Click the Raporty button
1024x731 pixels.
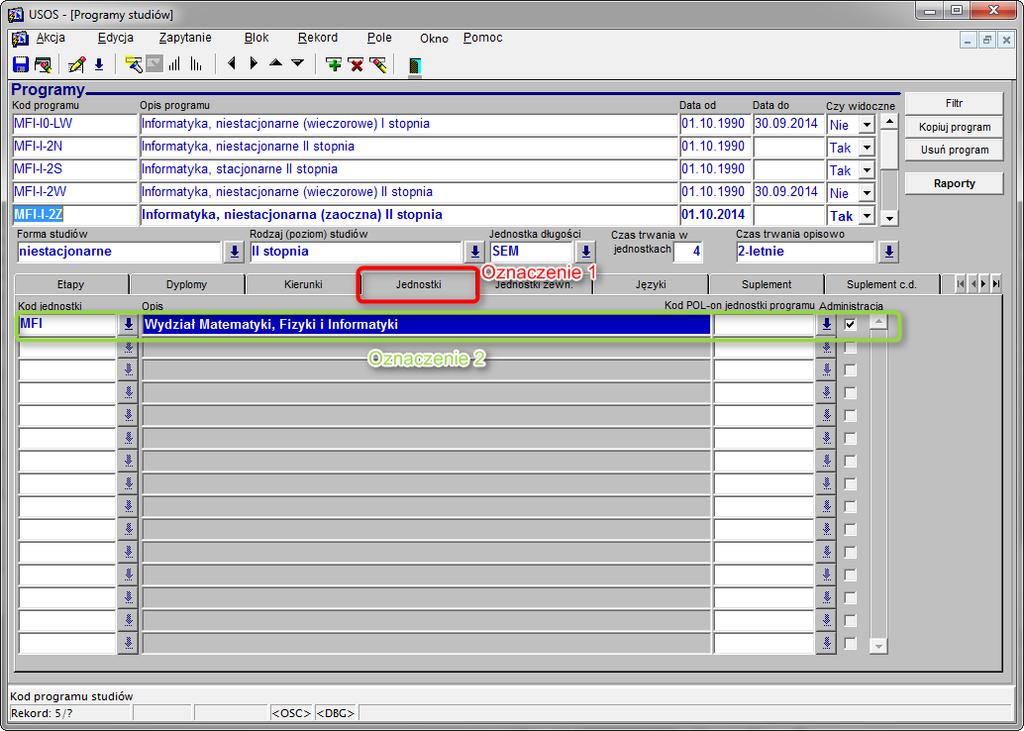(954, 184)
